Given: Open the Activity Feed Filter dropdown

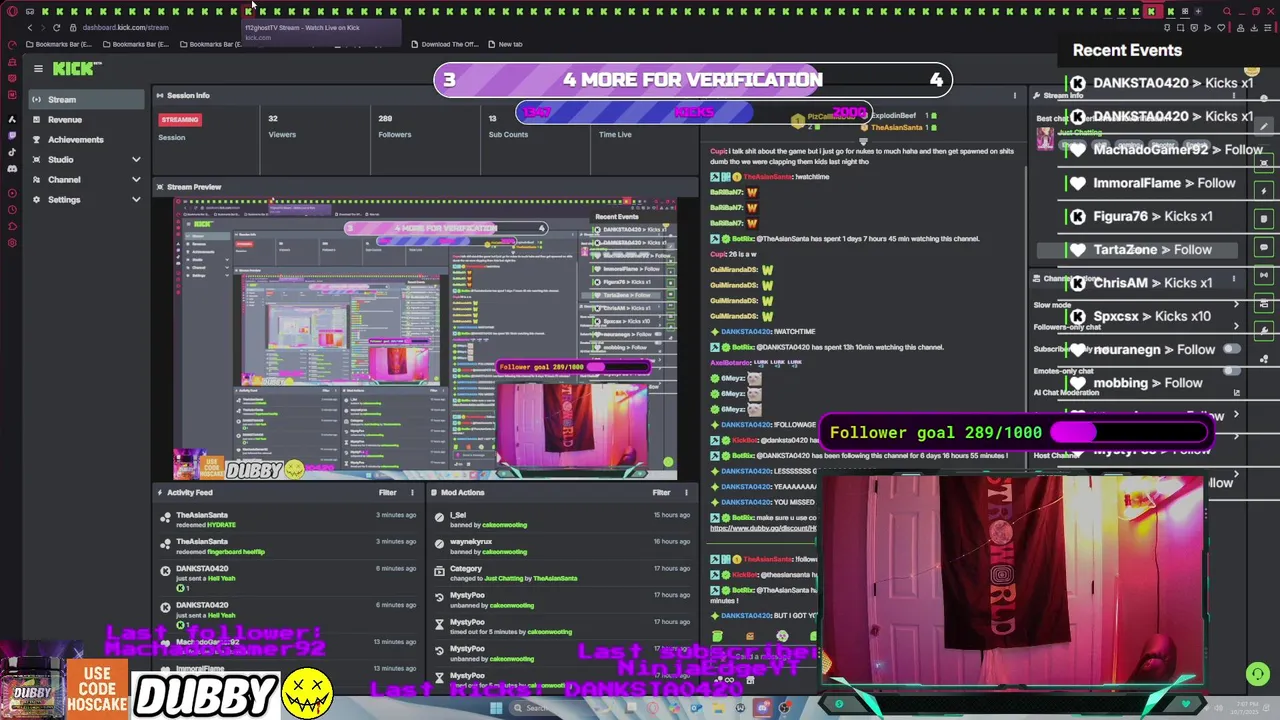Looking at the screenshot, I should (387, 493).
